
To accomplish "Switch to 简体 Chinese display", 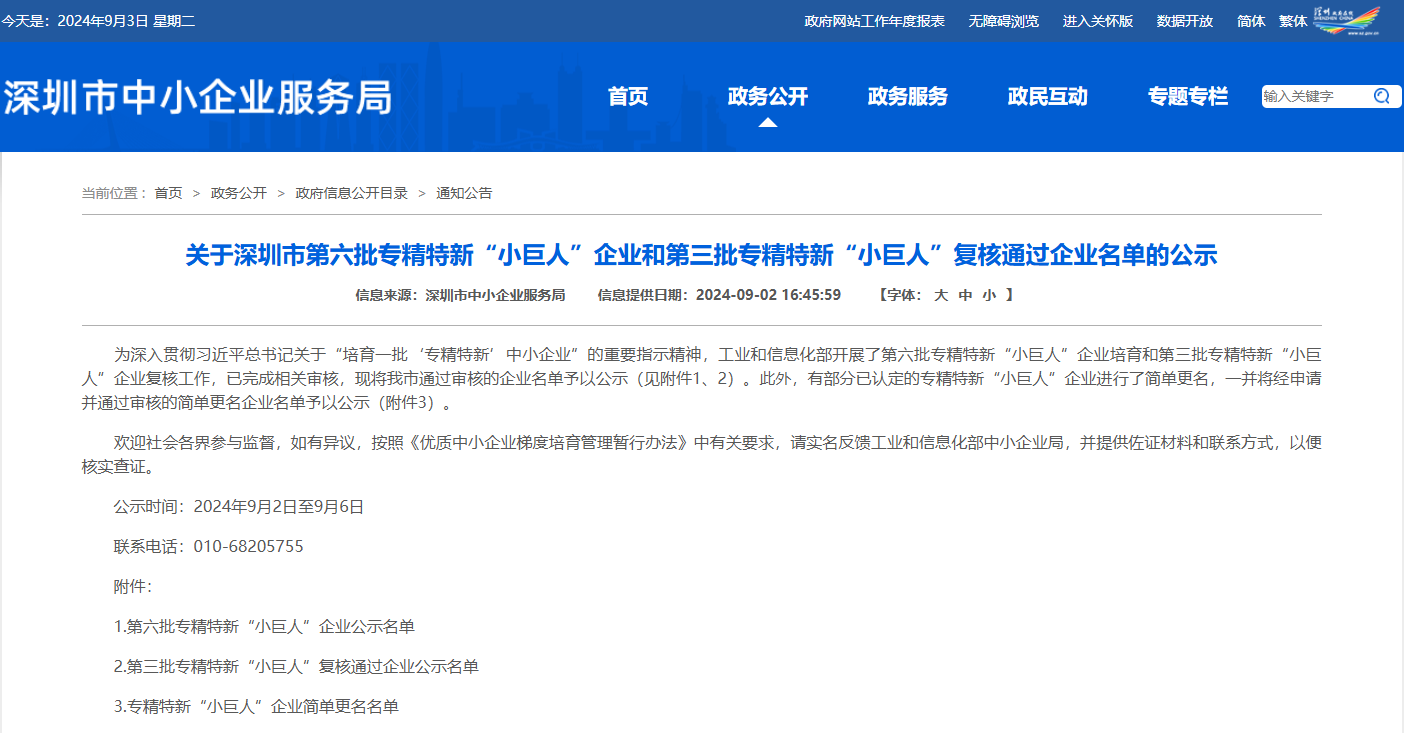I will (1251, 21).
